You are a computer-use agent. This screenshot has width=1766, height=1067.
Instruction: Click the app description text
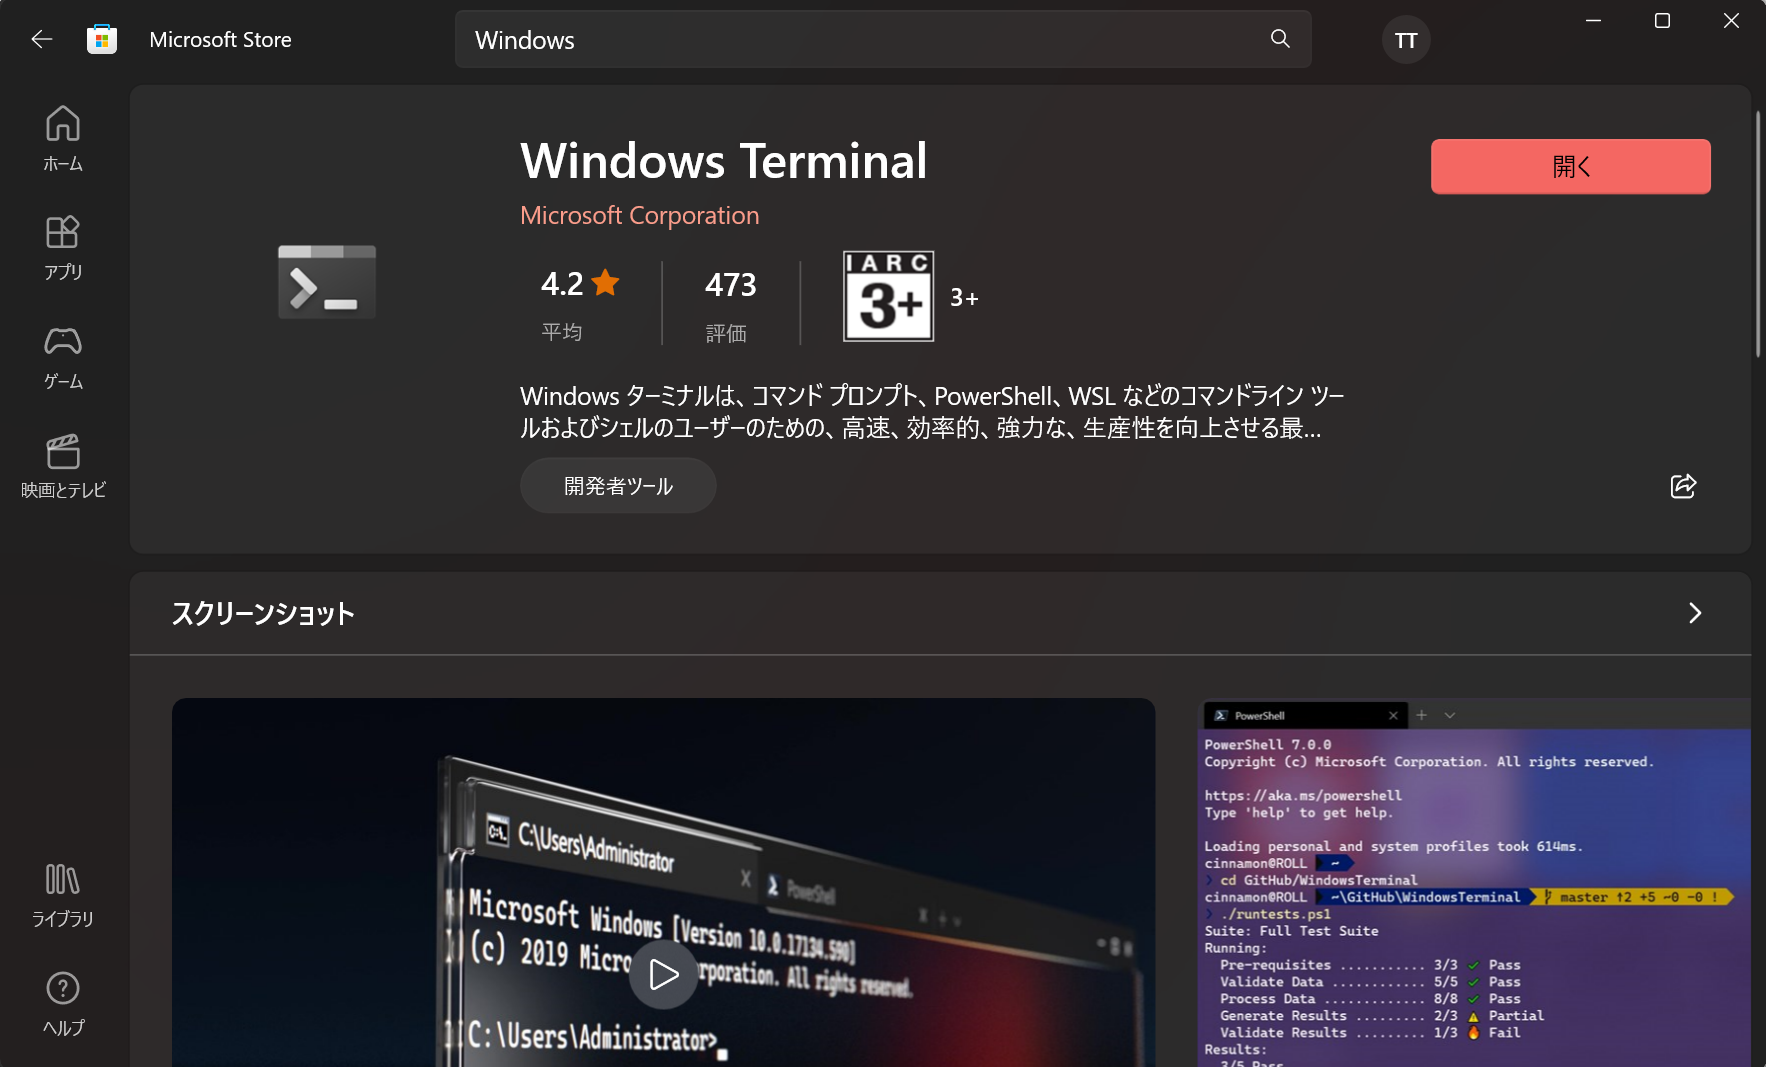point(932,412)
